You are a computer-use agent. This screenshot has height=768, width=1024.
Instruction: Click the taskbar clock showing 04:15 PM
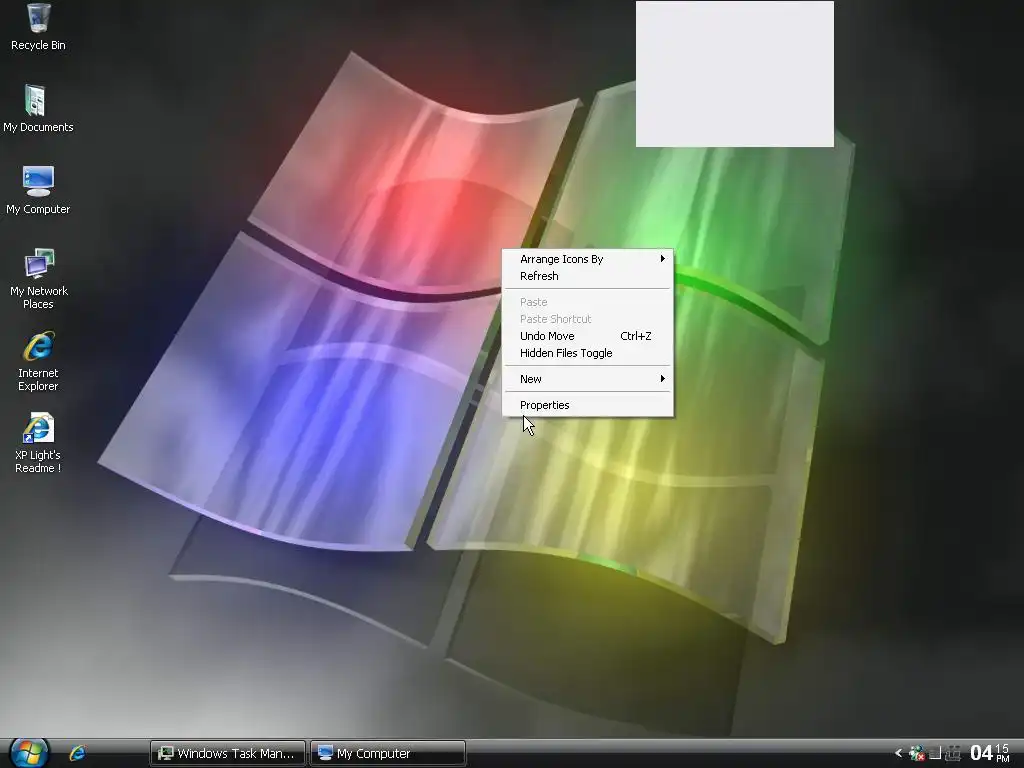(x=990, y=753)
